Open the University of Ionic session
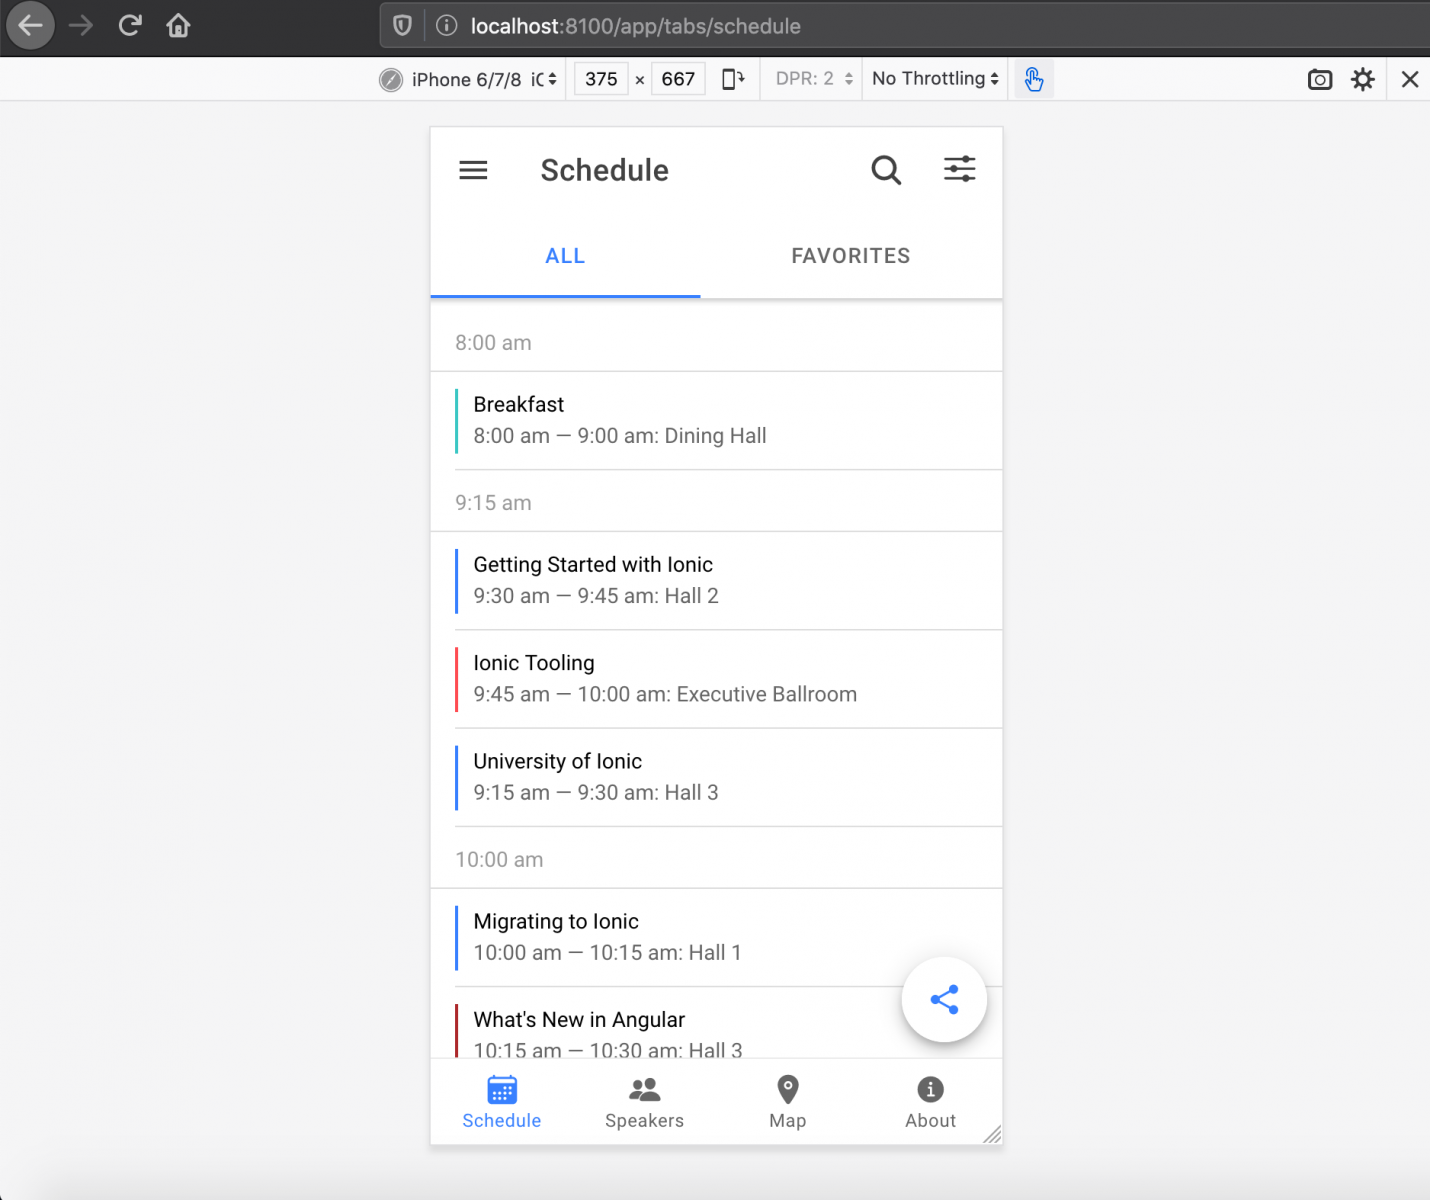The width and height of the screenshot is (1430, 1200). (716, 777)
